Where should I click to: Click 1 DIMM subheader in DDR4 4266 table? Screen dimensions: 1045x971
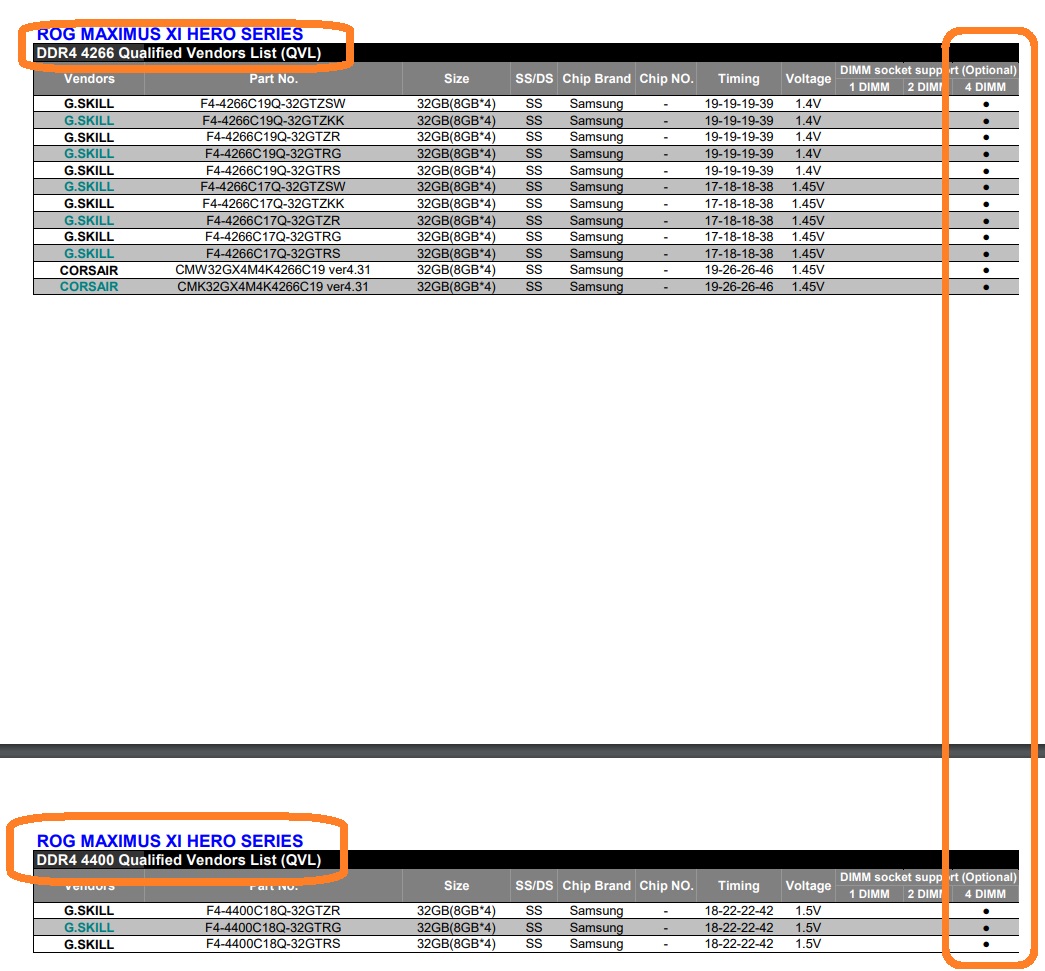click(869, 87)
